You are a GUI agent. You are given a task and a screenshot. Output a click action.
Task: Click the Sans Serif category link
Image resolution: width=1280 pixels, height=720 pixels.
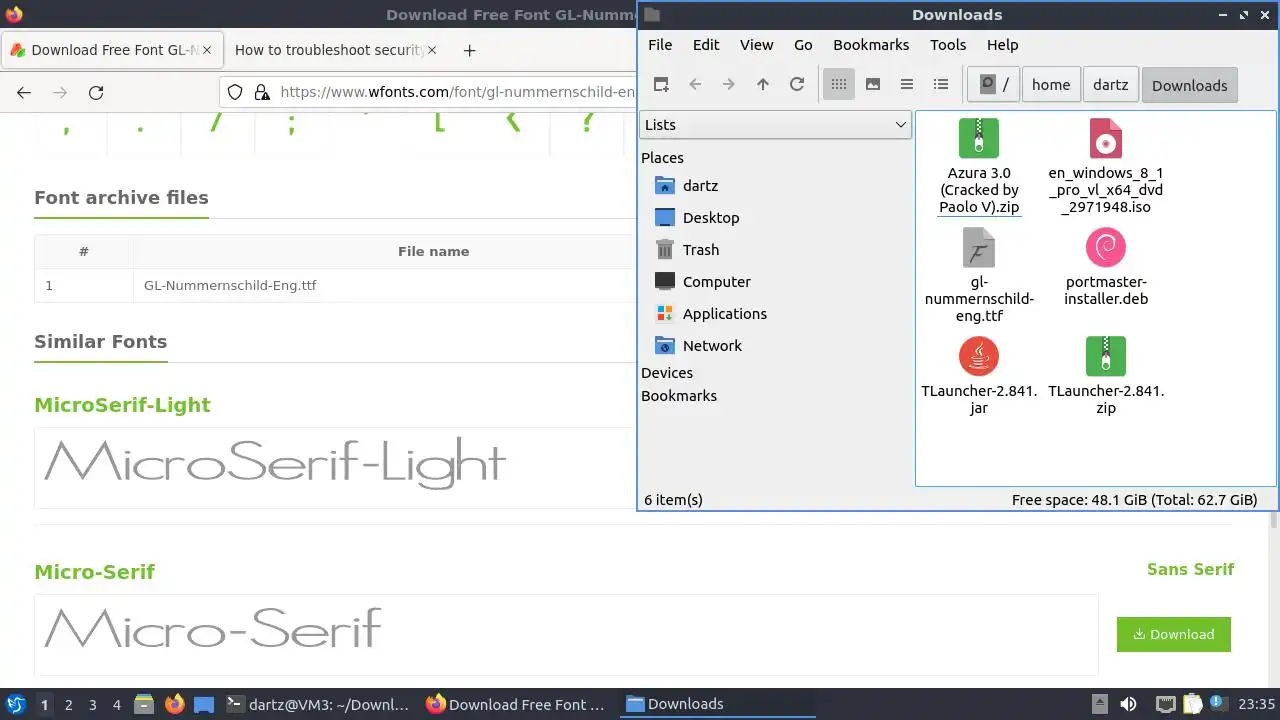pos(1190,569)
